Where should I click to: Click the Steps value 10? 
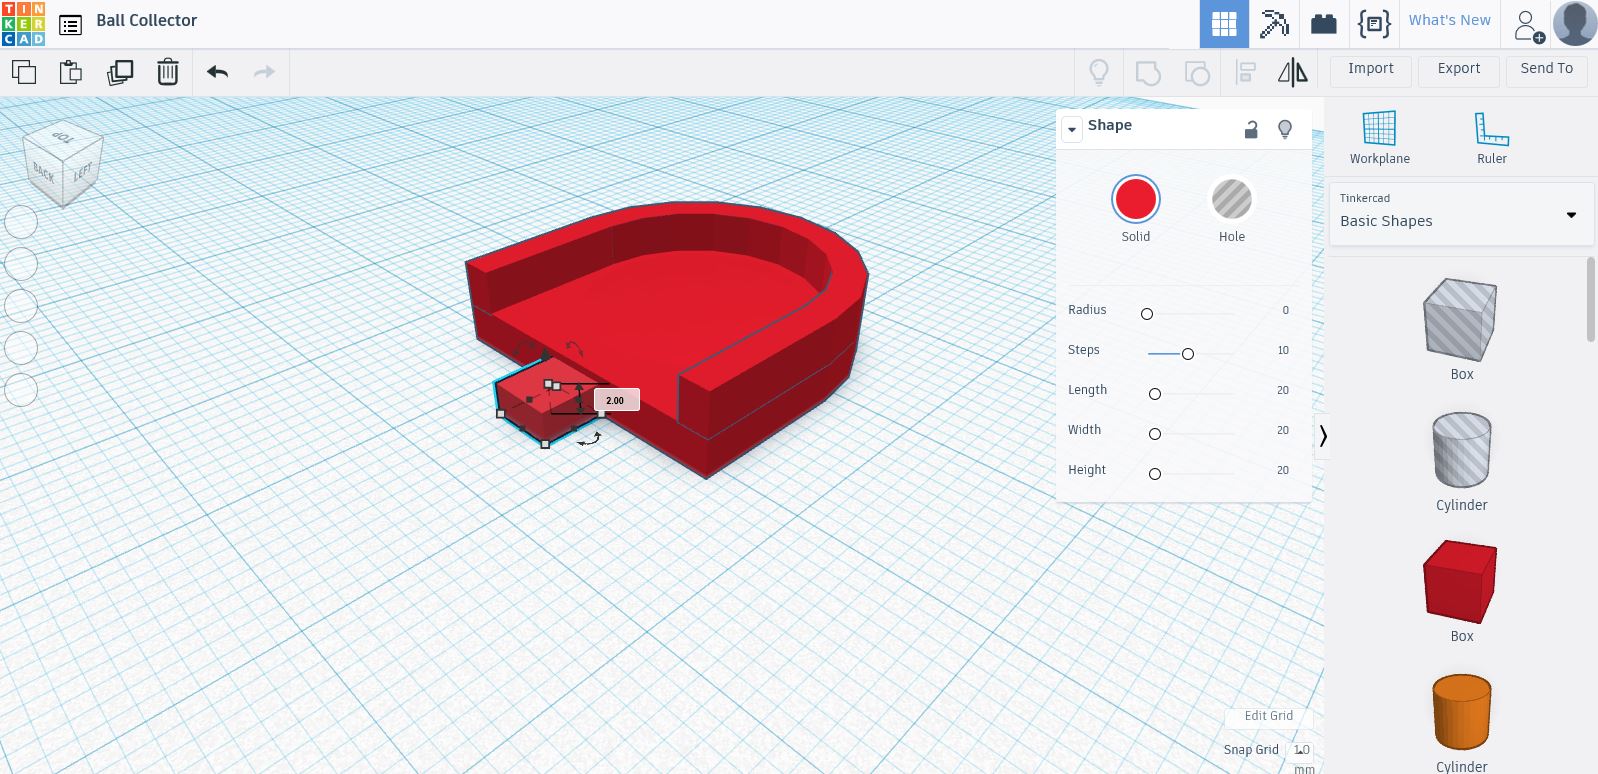[1283, 350]
